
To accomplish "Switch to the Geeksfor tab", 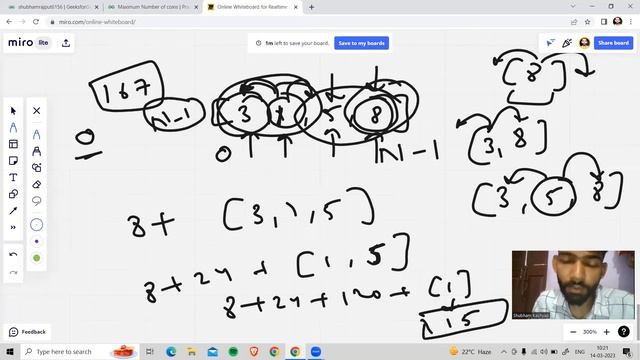I will point(53,7).
